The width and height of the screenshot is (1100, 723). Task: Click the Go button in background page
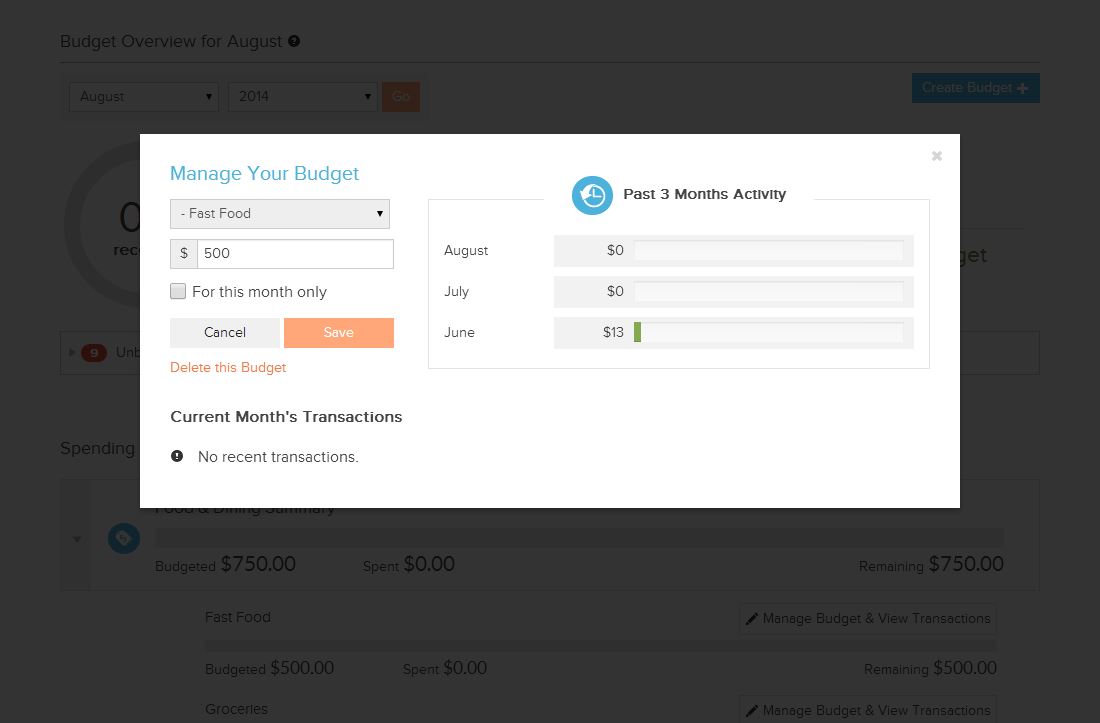coord(401,97)
